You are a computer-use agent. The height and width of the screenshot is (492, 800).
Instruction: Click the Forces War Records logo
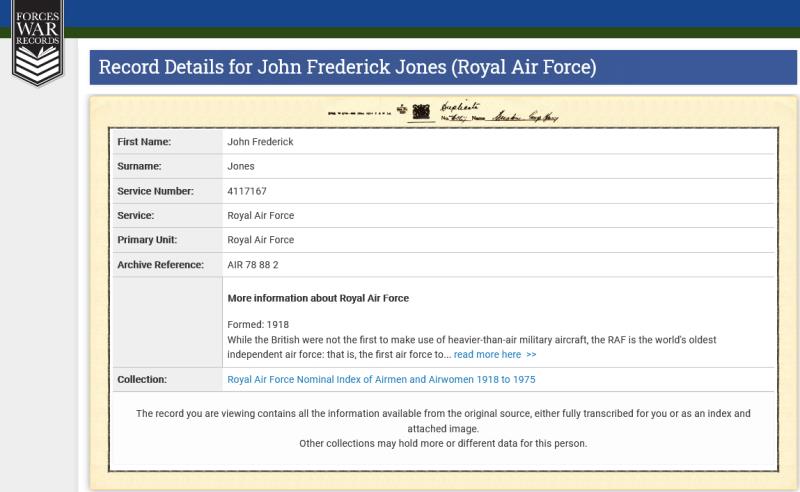(x=37, y=44)
